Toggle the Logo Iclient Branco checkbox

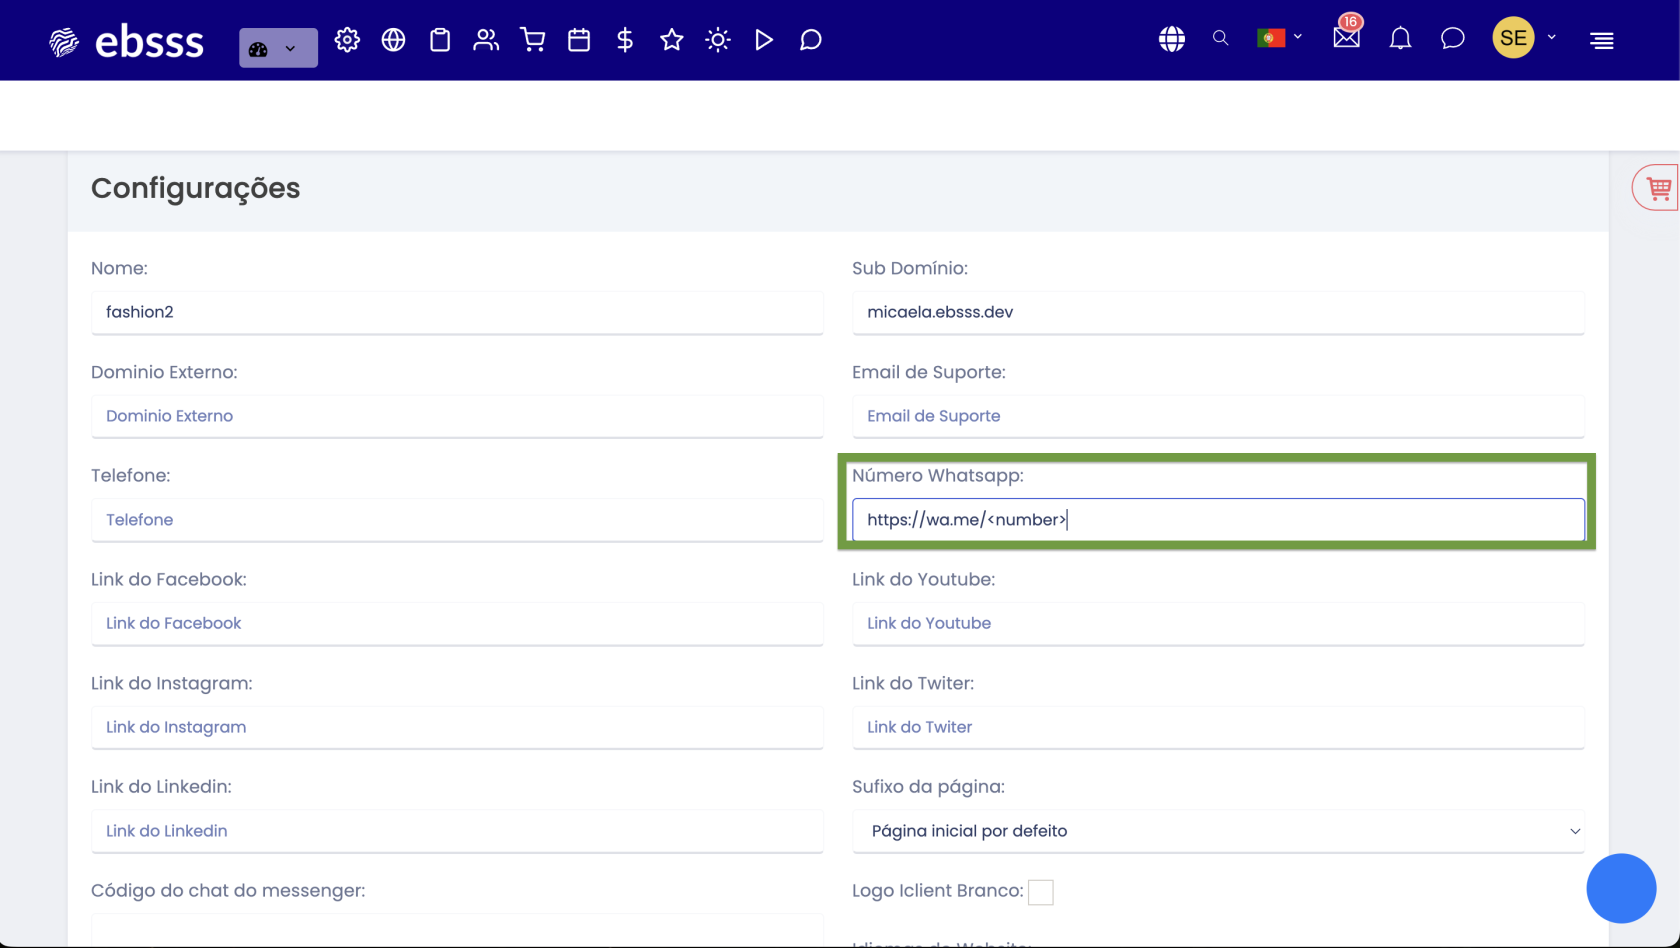(x=1041, y=892)
